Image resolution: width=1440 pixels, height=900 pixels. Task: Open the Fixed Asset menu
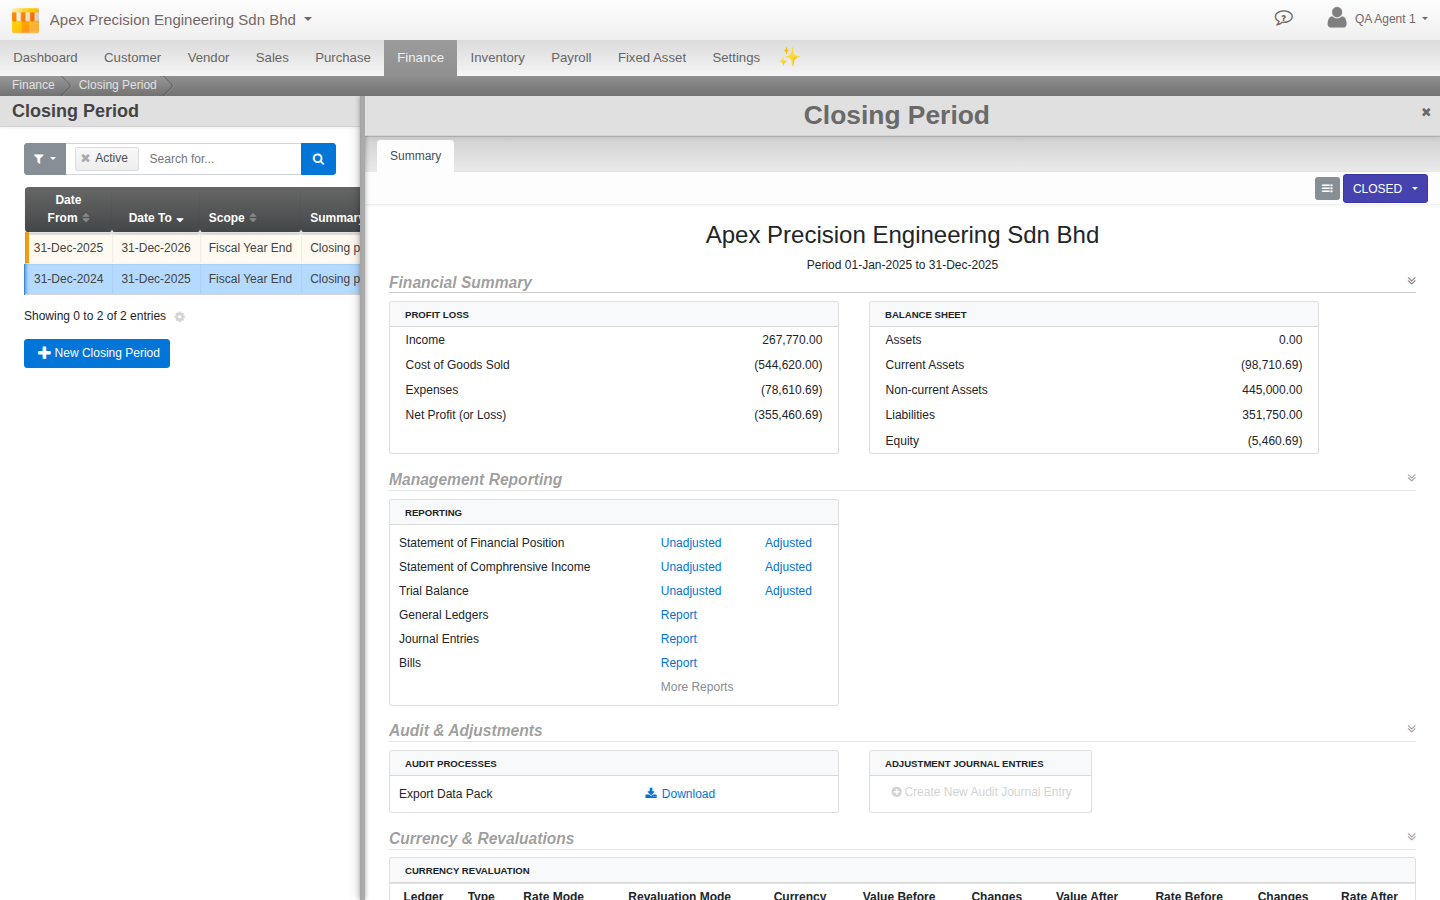coord(652,58)
